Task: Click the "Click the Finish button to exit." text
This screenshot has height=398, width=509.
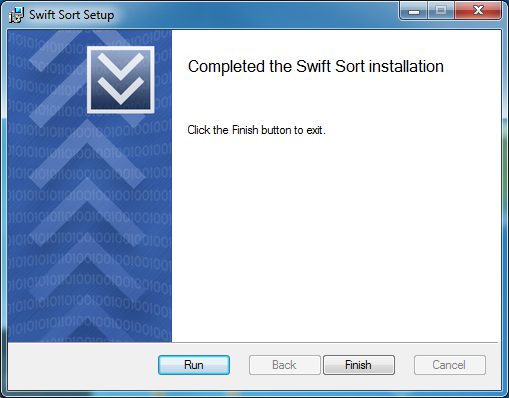Action: pos(256,130)
